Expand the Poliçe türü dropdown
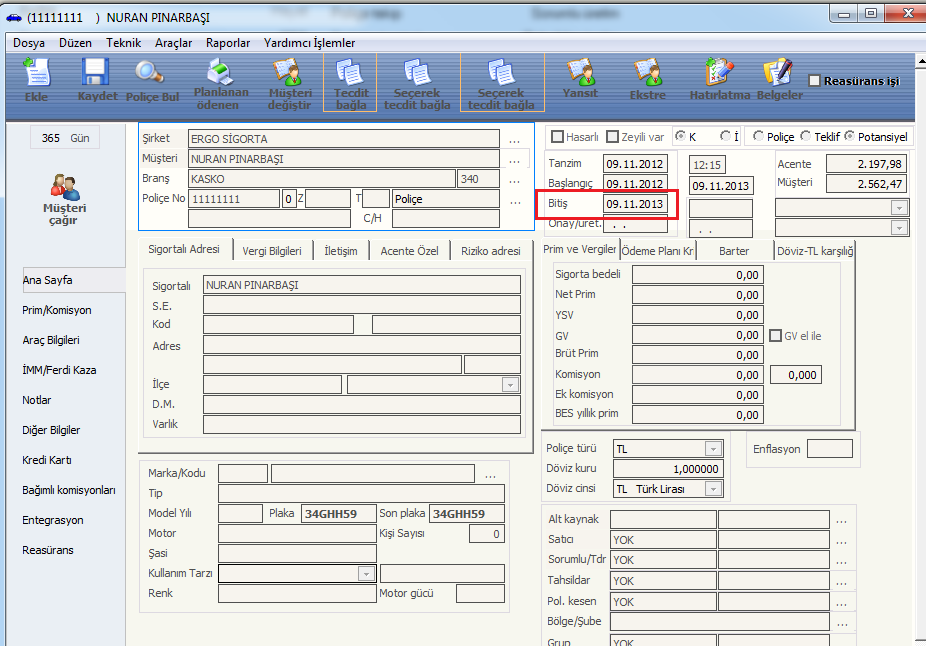This screenshot has width=926, height=646. (713, 449)
